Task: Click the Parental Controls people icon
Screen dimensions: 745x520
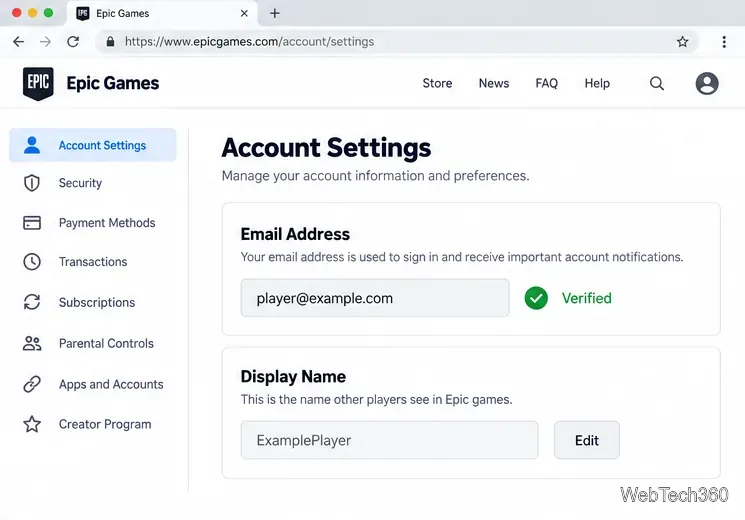Action: coord(32,343)
